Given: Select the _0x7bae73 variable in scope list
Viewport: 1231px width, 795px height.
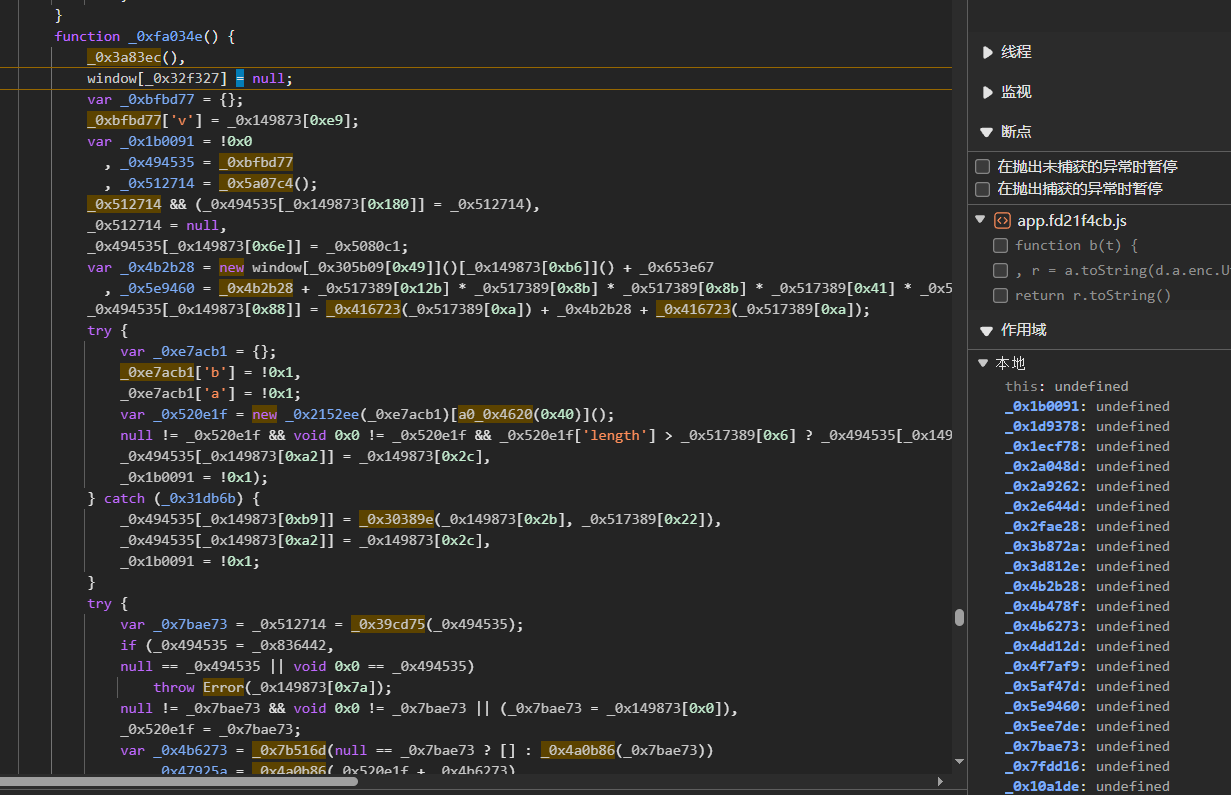Looking at the screenshot, I should tap(1042, 747).
